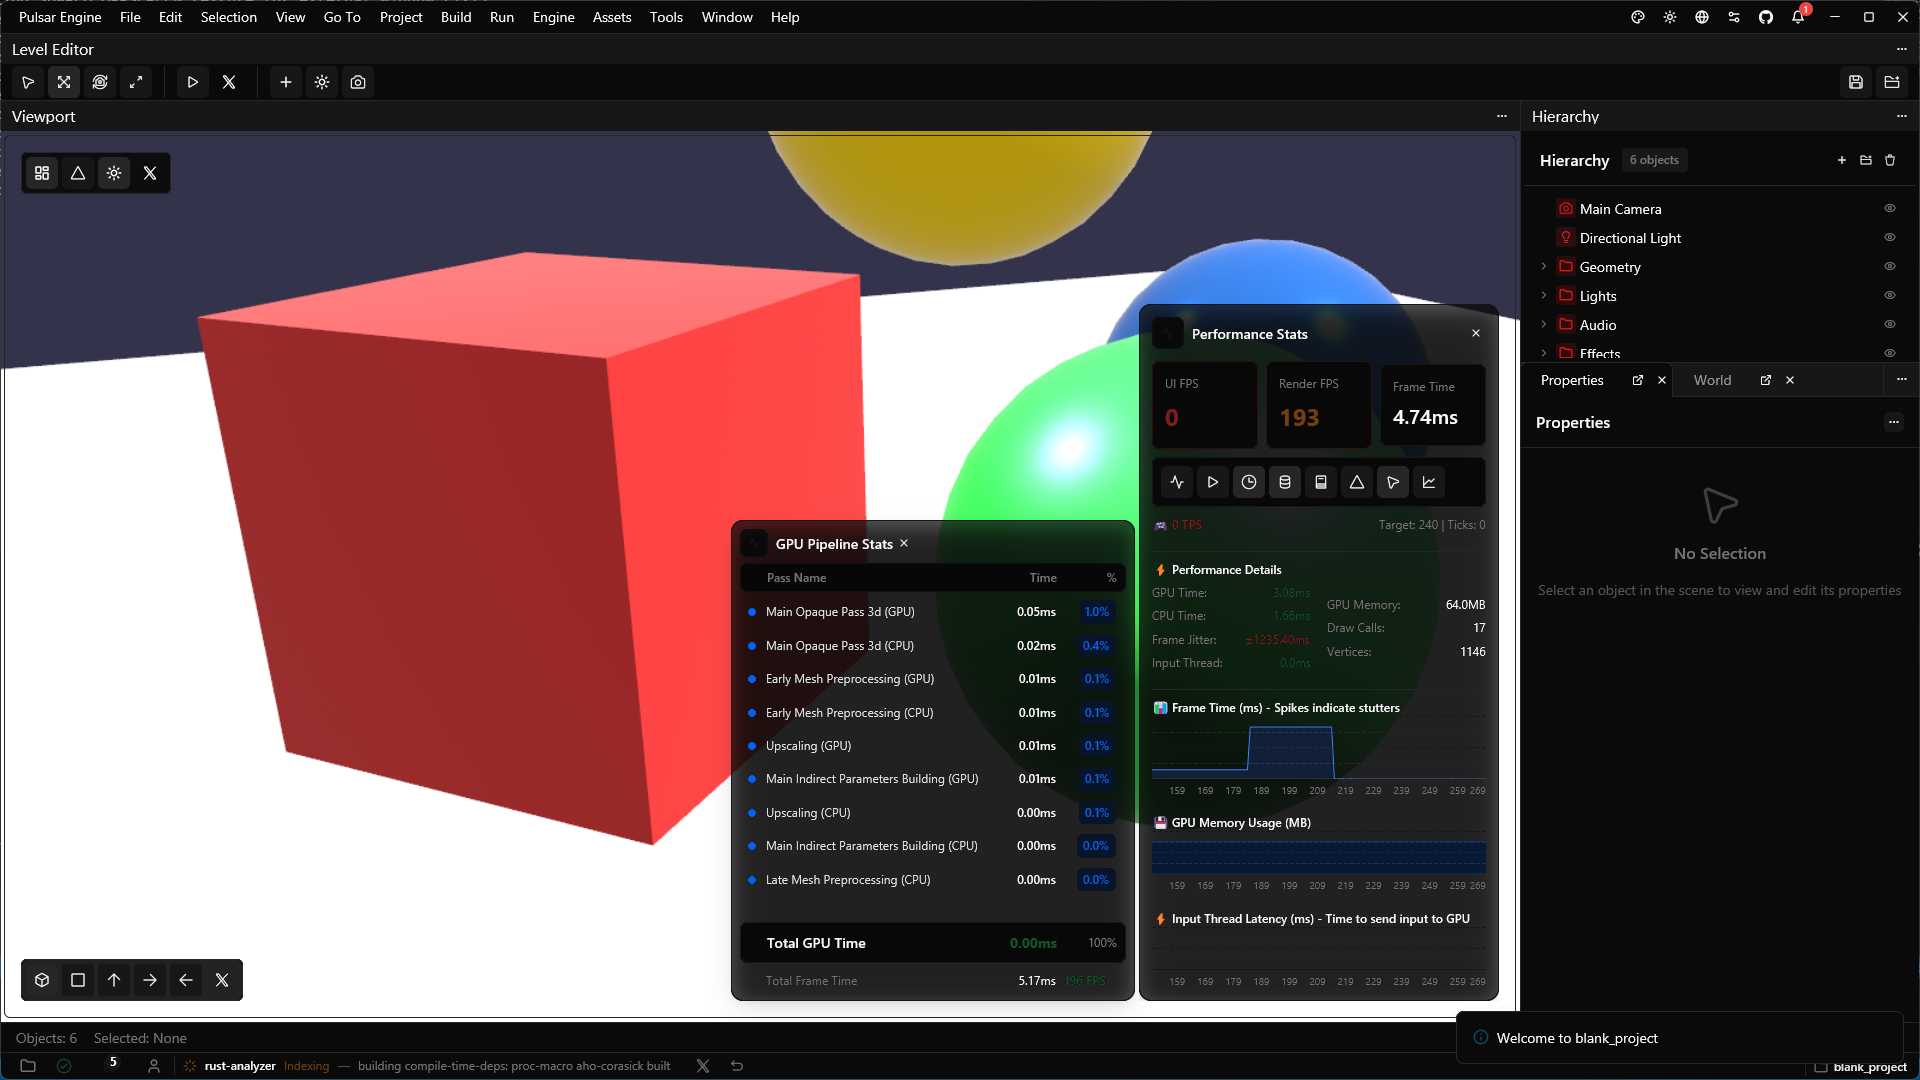Image resolution: width=1920 pixels, height=1080 pixels.
Task: Hide the Lights folder in the Hierarchy
Action: [1889, 294]
